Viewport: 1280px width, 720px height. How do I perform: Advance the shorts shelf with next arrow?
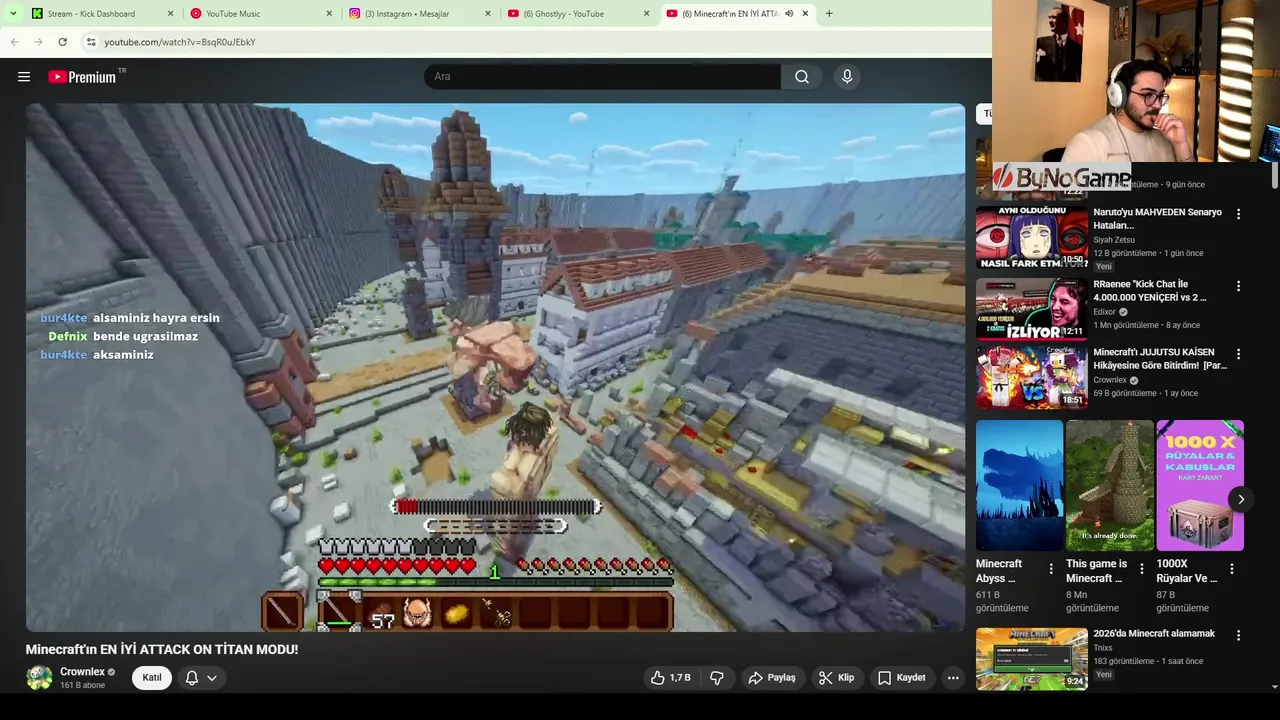point(1241,499)
